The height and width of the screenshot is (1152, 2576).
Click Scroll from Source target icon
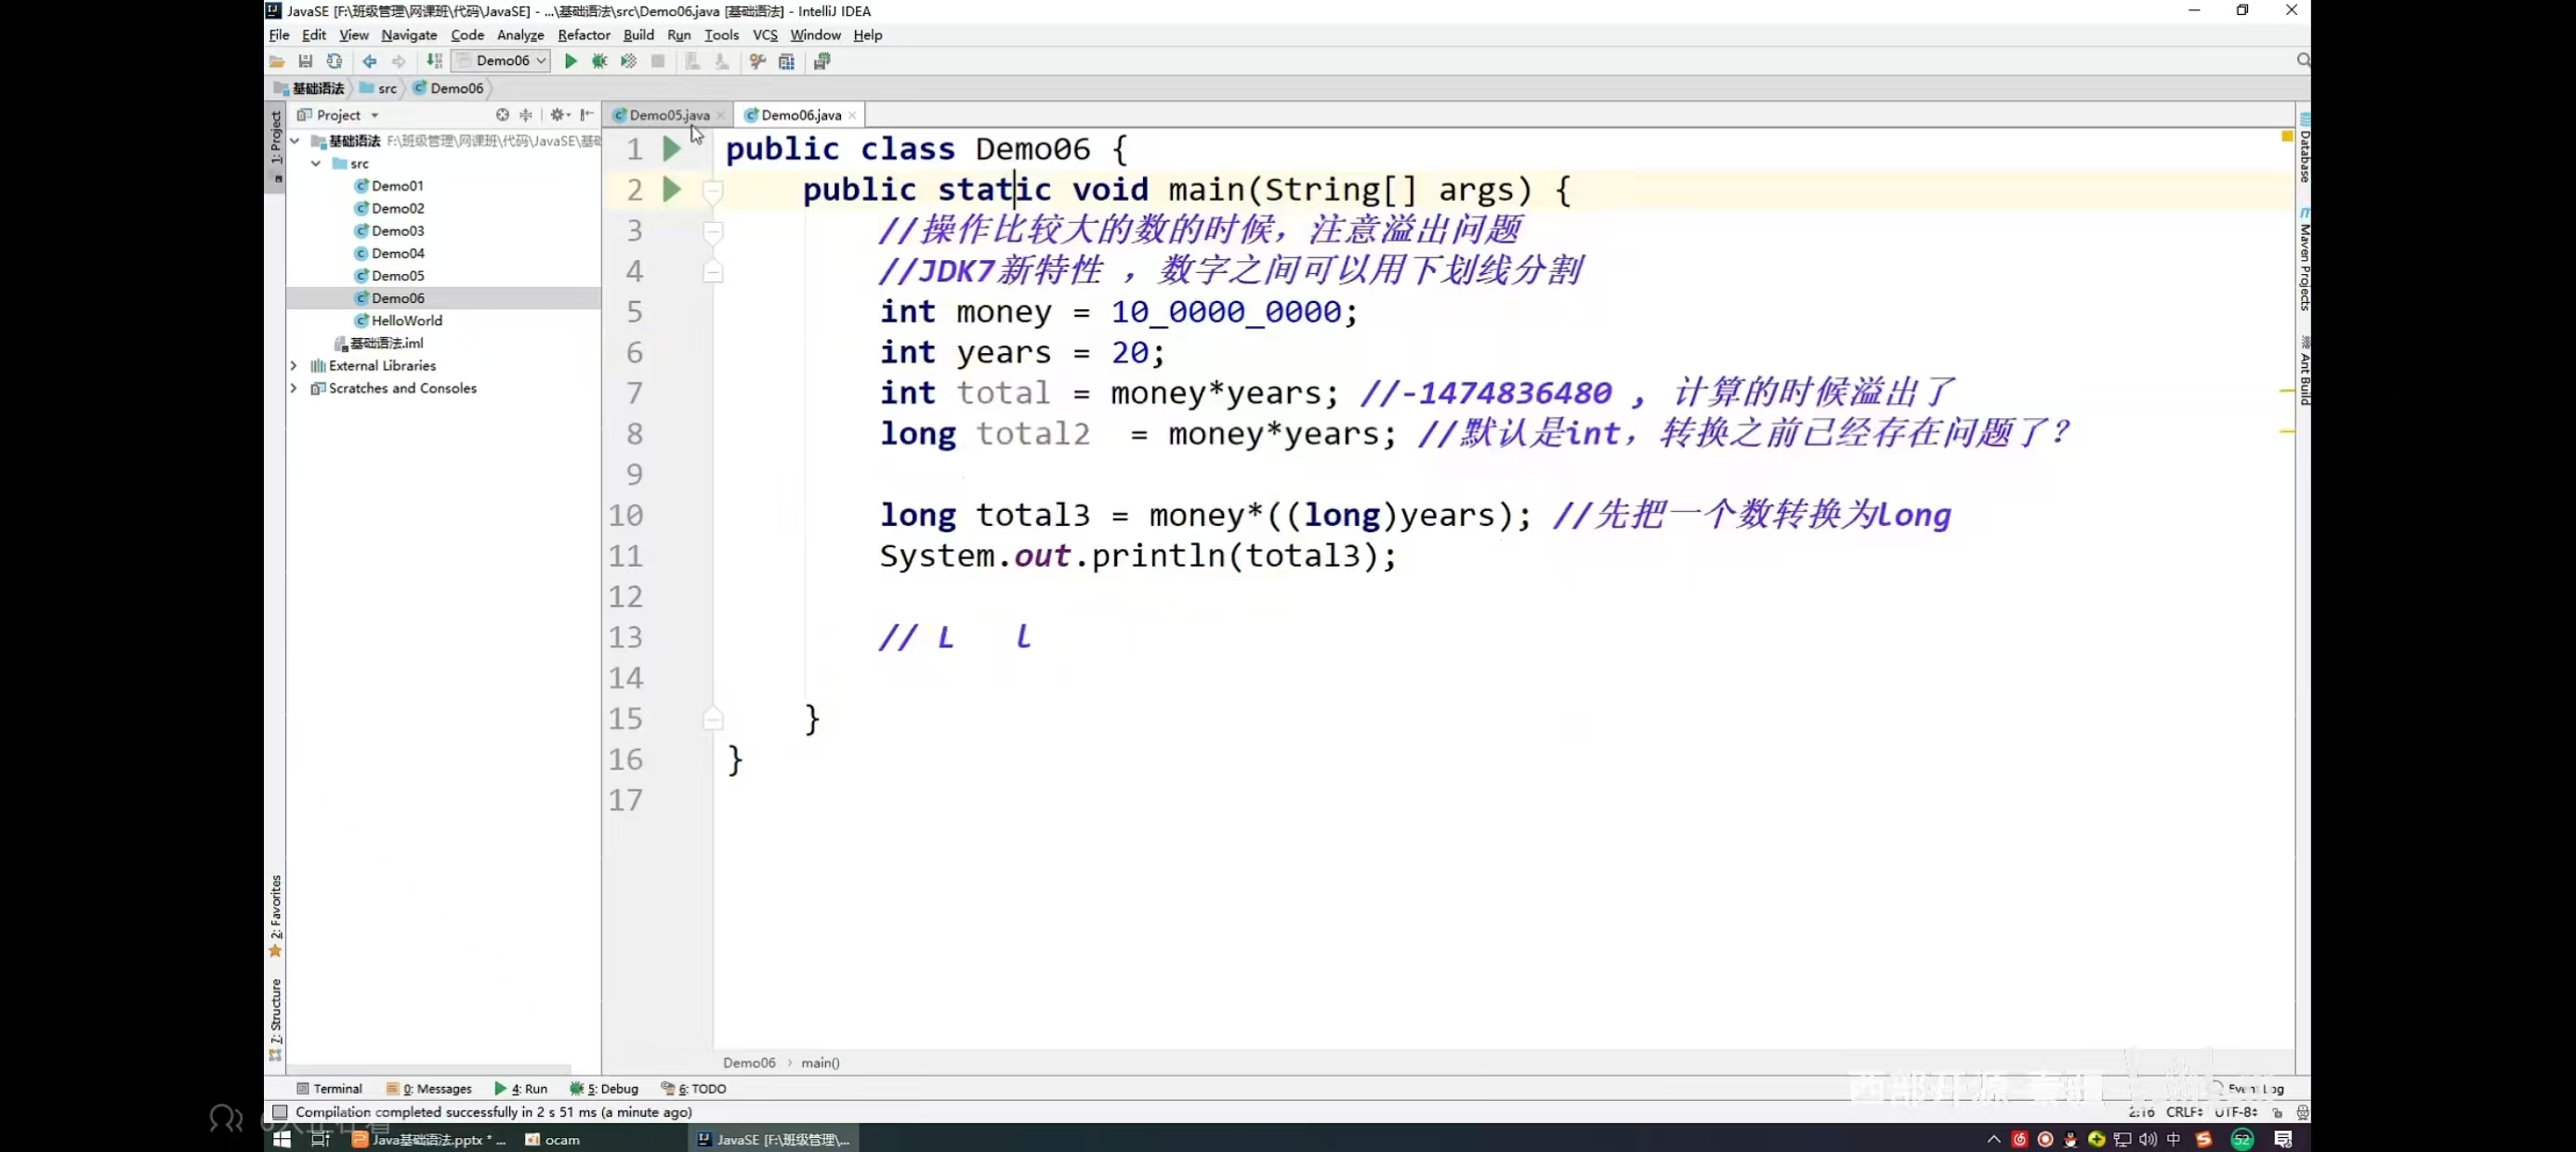[x=502, y=115]
